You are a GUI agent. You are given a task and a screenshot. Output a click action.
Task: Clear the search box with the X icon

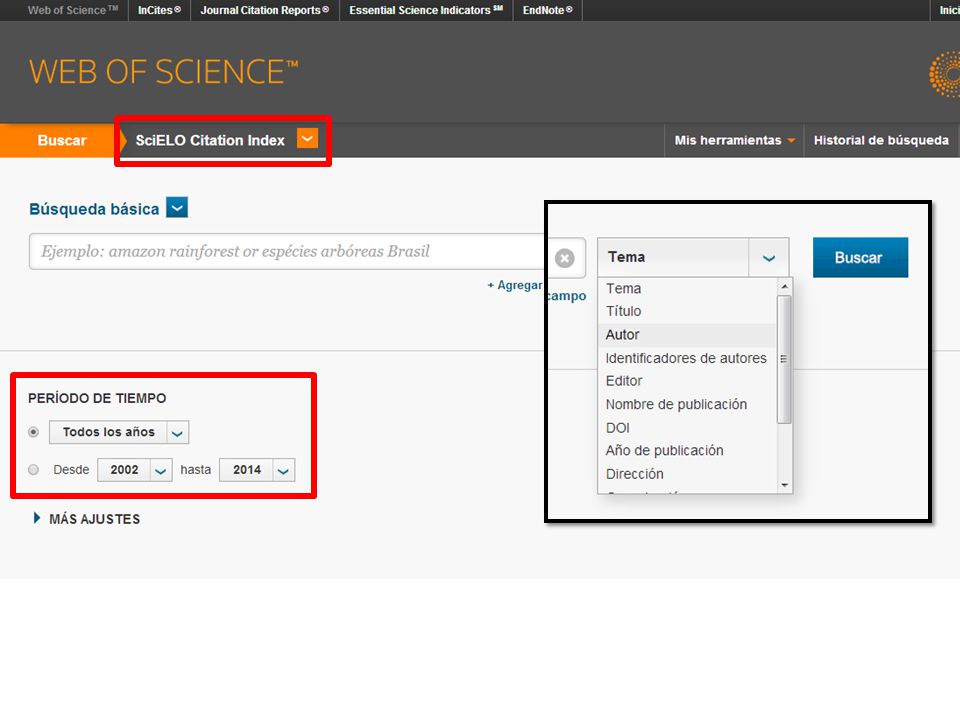(564, 258)
